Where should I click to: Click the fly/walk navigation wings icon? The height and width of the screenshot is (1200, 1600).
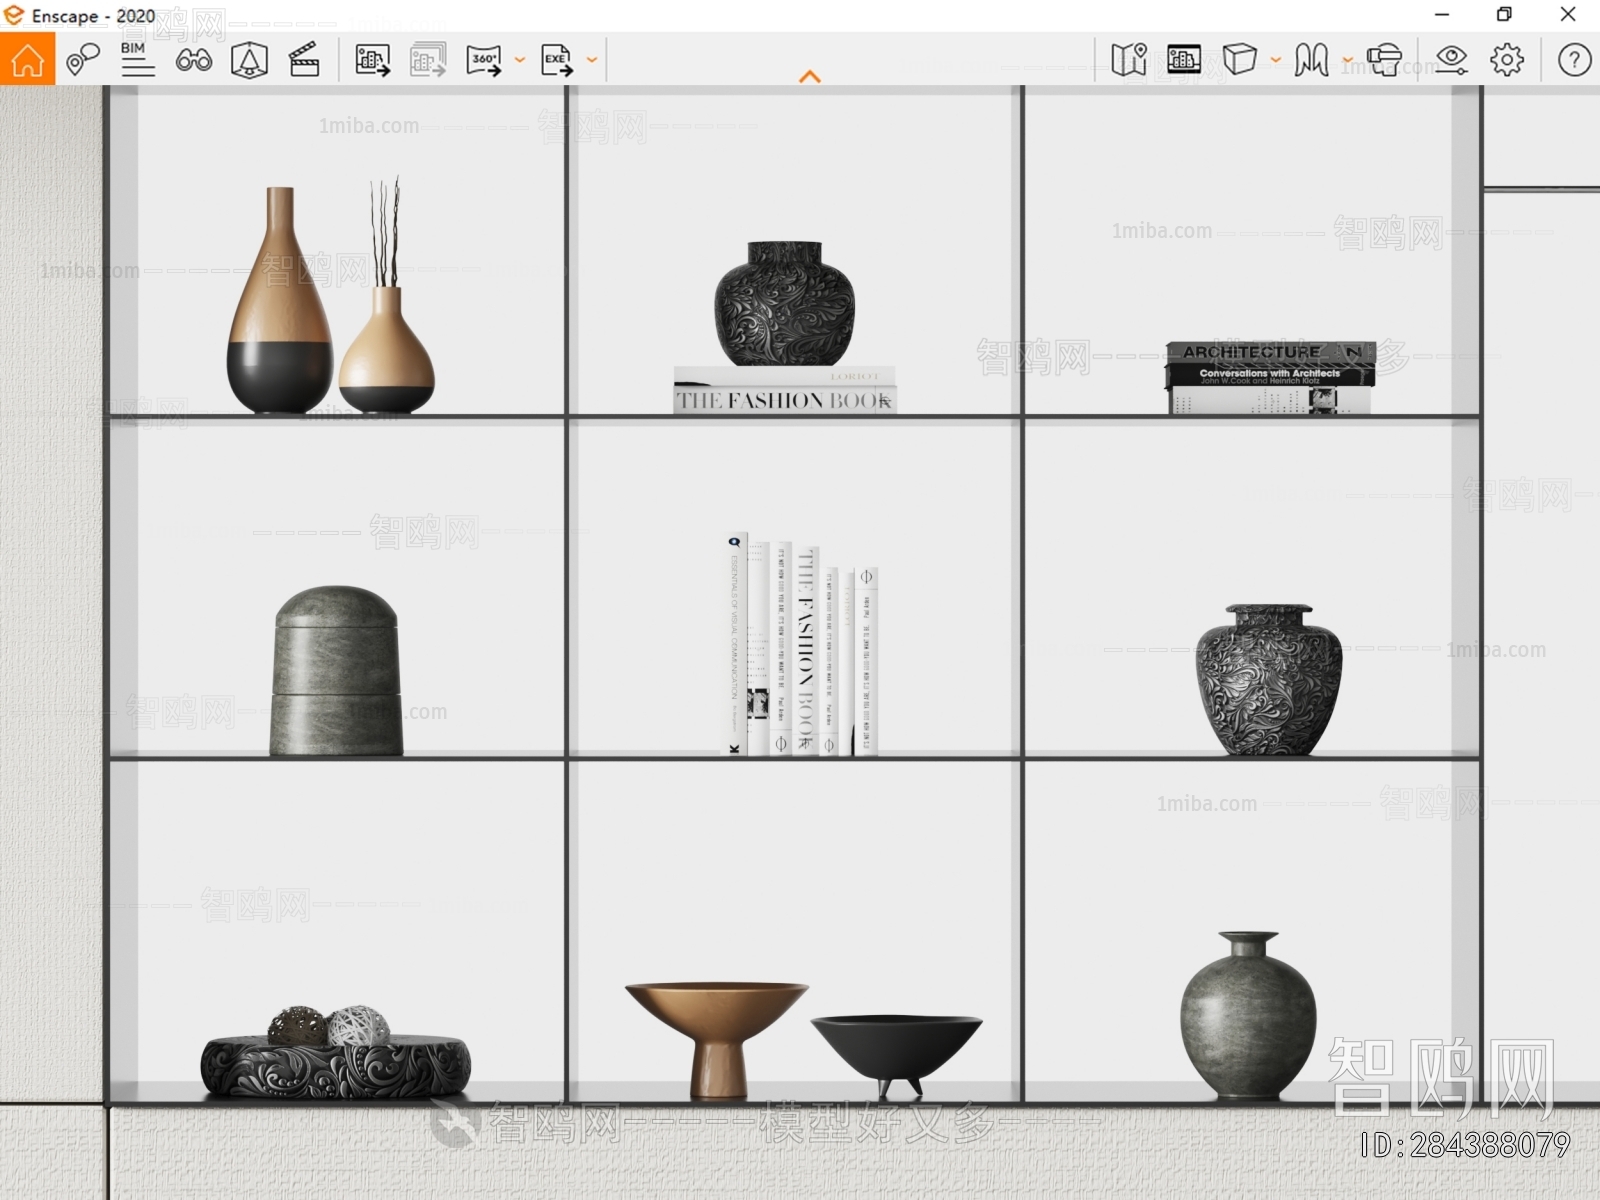[x=1311, y=60]
